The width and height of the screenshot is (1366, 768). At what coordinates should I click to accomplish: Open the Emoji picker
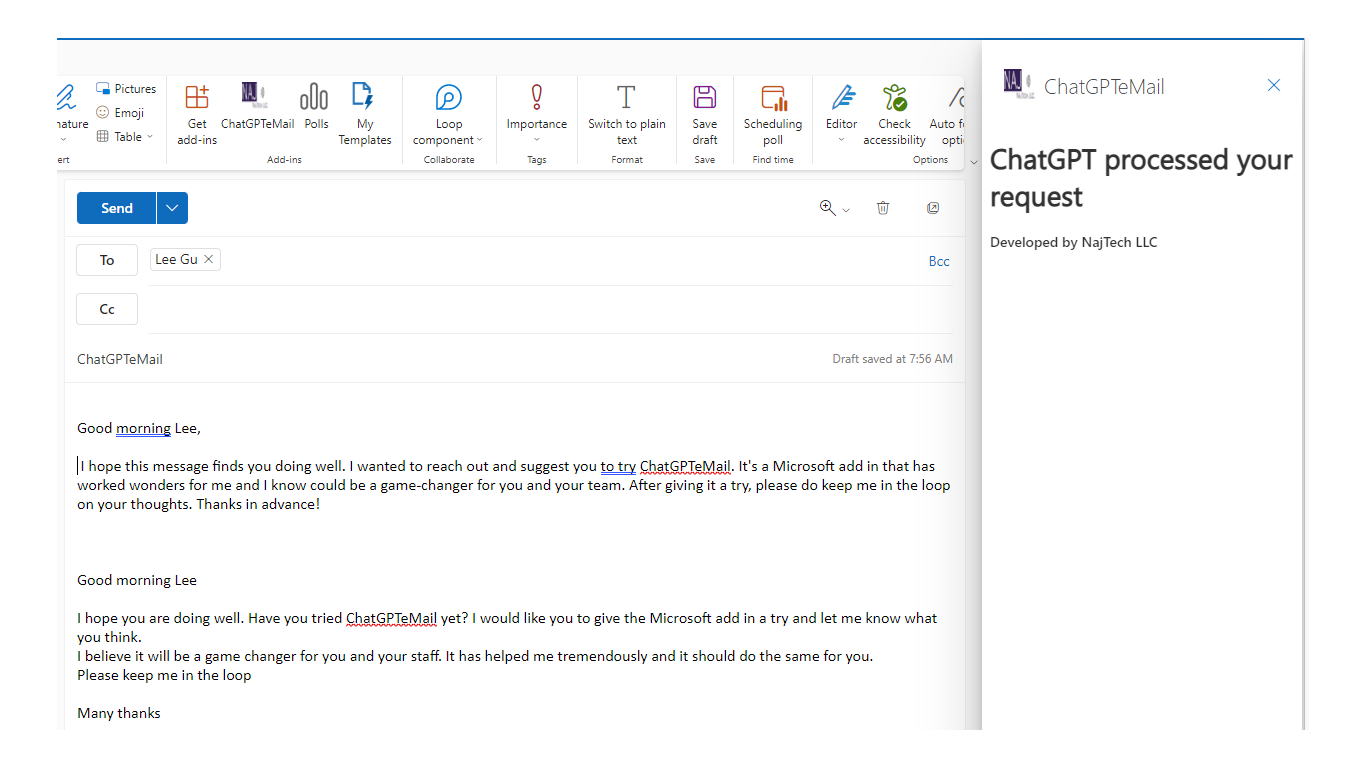click(120, 113)
